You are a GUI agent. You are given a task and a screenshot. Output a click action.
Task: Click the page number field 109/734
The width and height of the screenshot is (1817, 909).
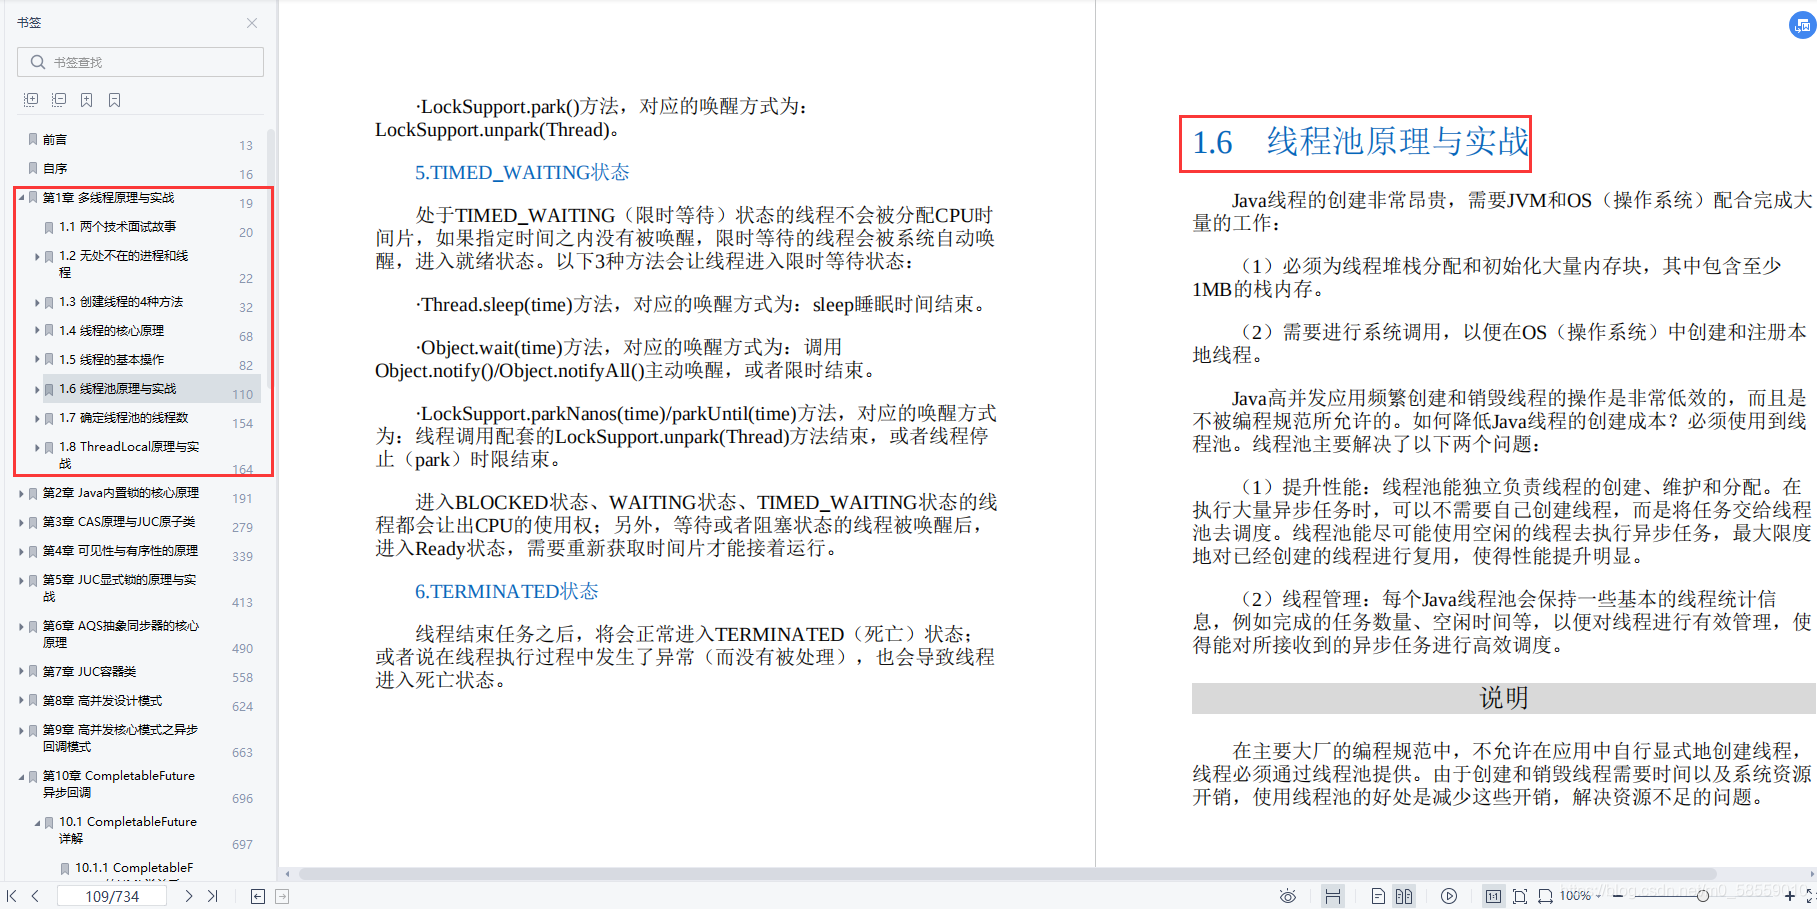pyautogui.click(x=112, y=896)
